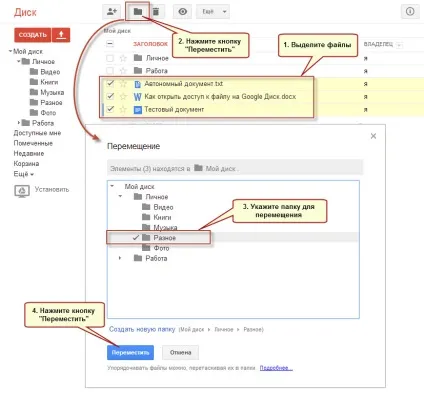Click the txt file icon of Автономный документ
424x398 pixels.
tap(137, 84)
